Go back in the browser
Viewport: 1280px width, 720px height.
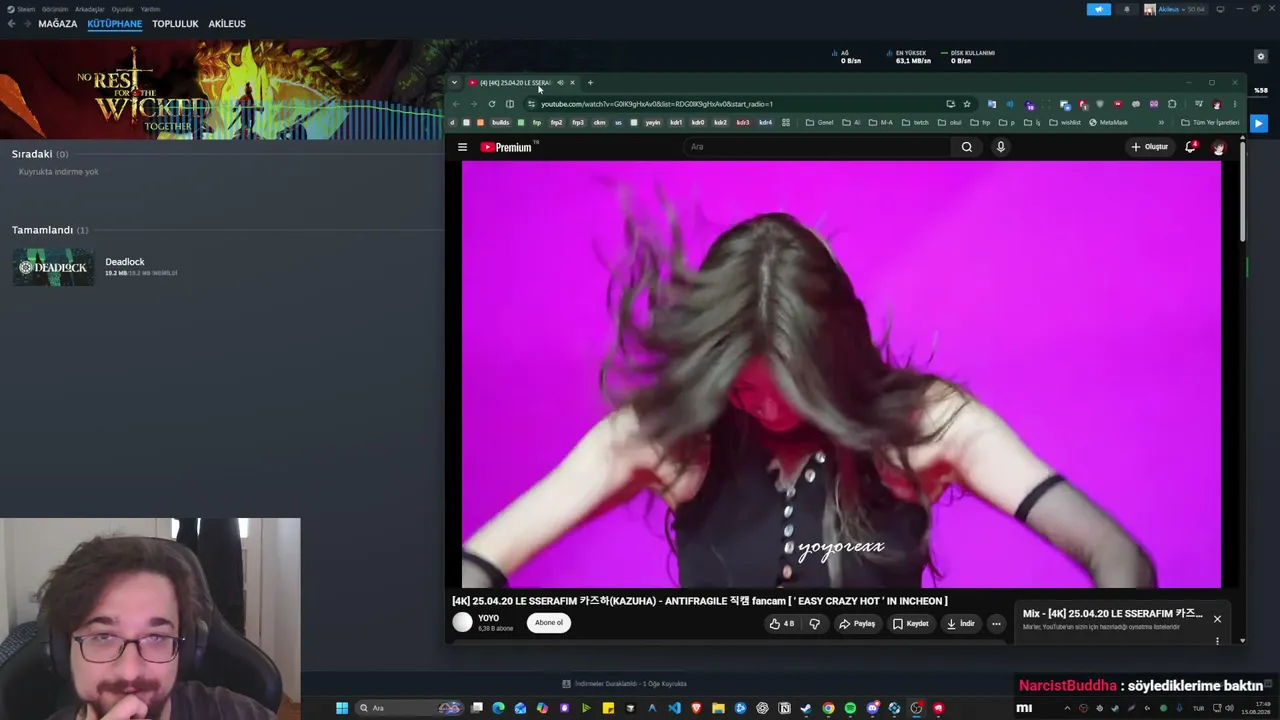pyautogui.click(x=456, y=104)
